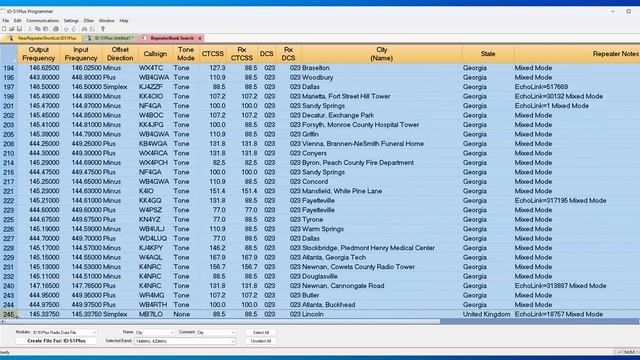The height and width of the screenshot is (360, 640).
Task: Click the Save toolbar icon
Action: click(x=19, y=29)
